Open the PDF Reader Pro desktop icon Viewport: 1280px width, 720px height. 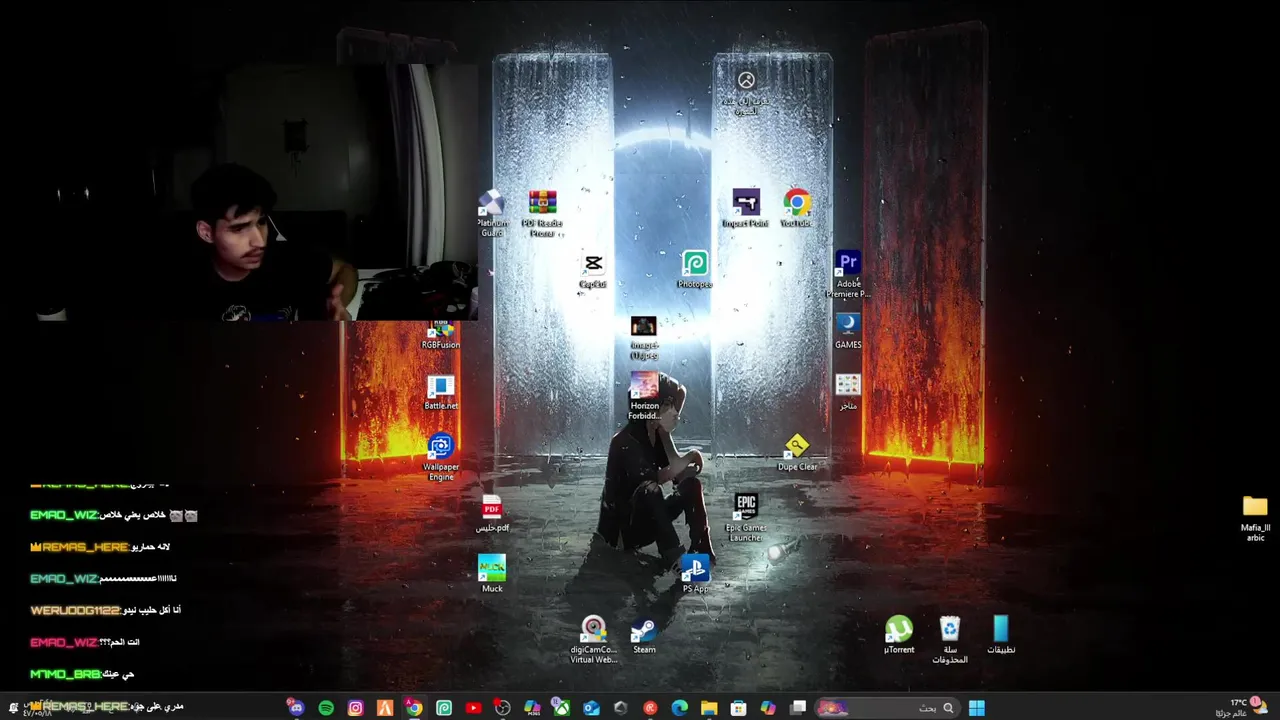542,213
